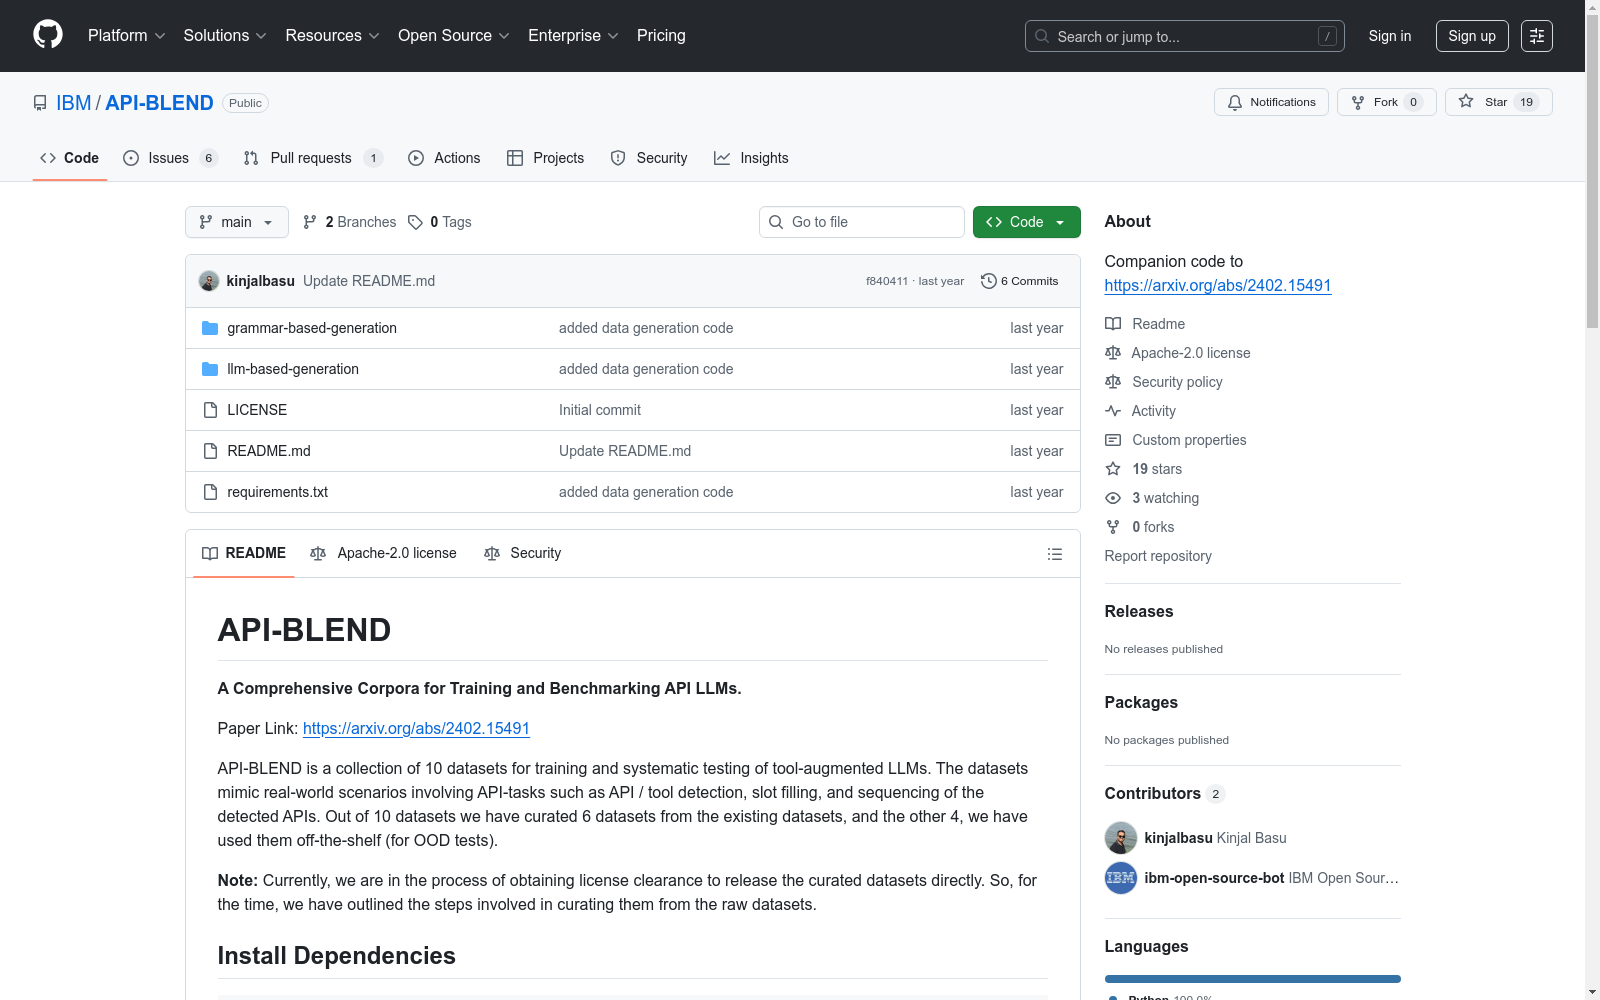Switch to the Pull requests tab
The height and width of the screenshot is (1000, 1600).
[313, 158]
